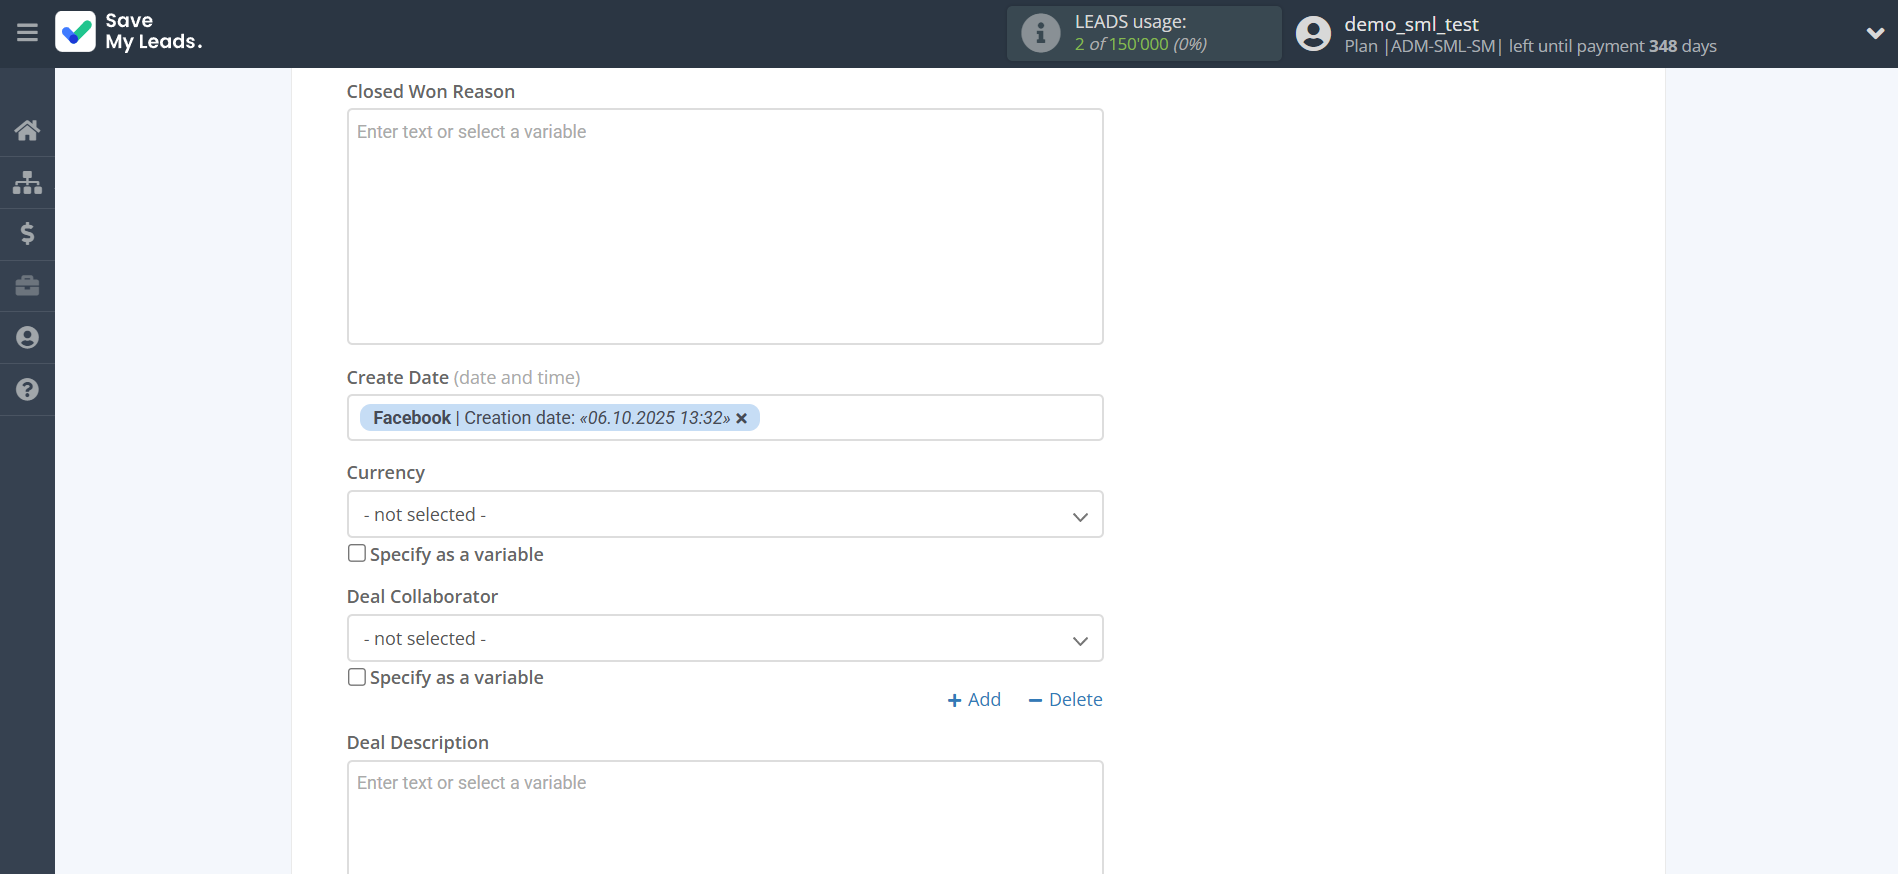The height and width of the screenshot is (874, 1898).
Task: Open connections via the sidebar sitemap icon
Action: [x=27, y=182]
